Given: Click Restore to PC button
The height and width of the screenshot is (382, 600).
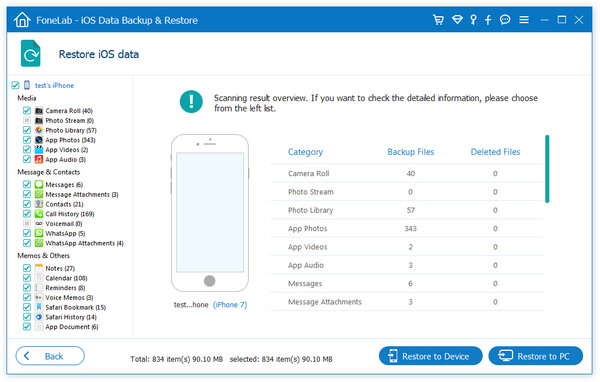Looking at the screenshot, I should (x=536, y=356).
